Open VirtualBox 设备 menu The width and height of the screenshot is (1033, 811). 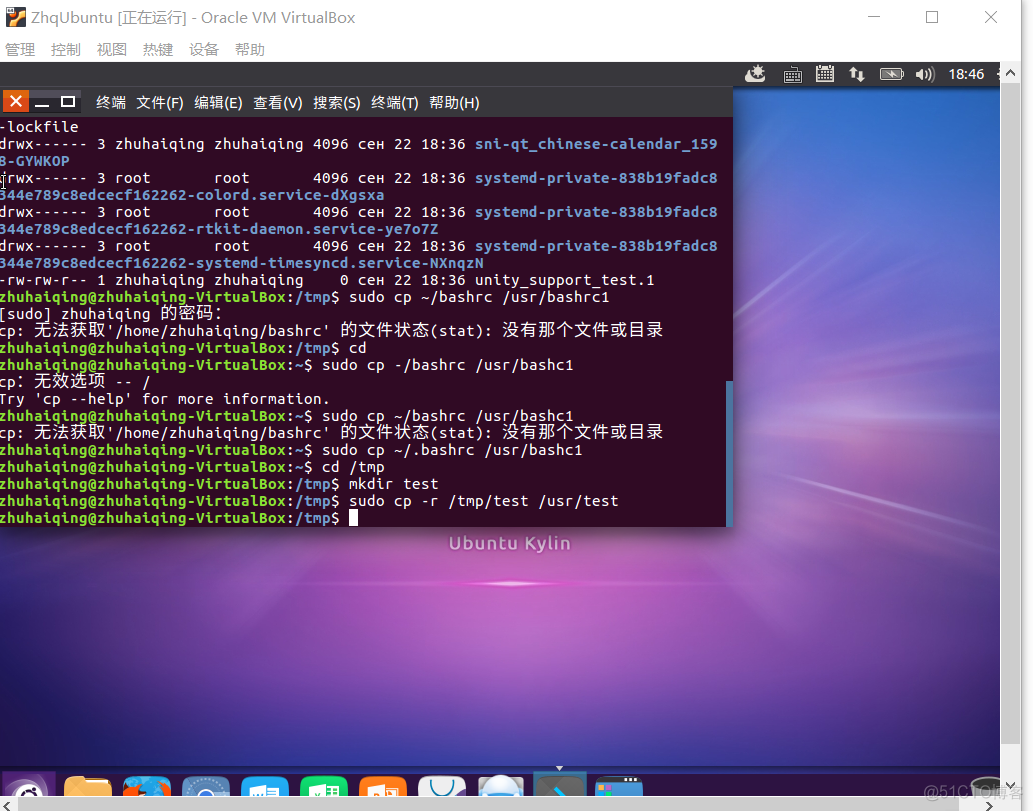(x=204, y=49)
